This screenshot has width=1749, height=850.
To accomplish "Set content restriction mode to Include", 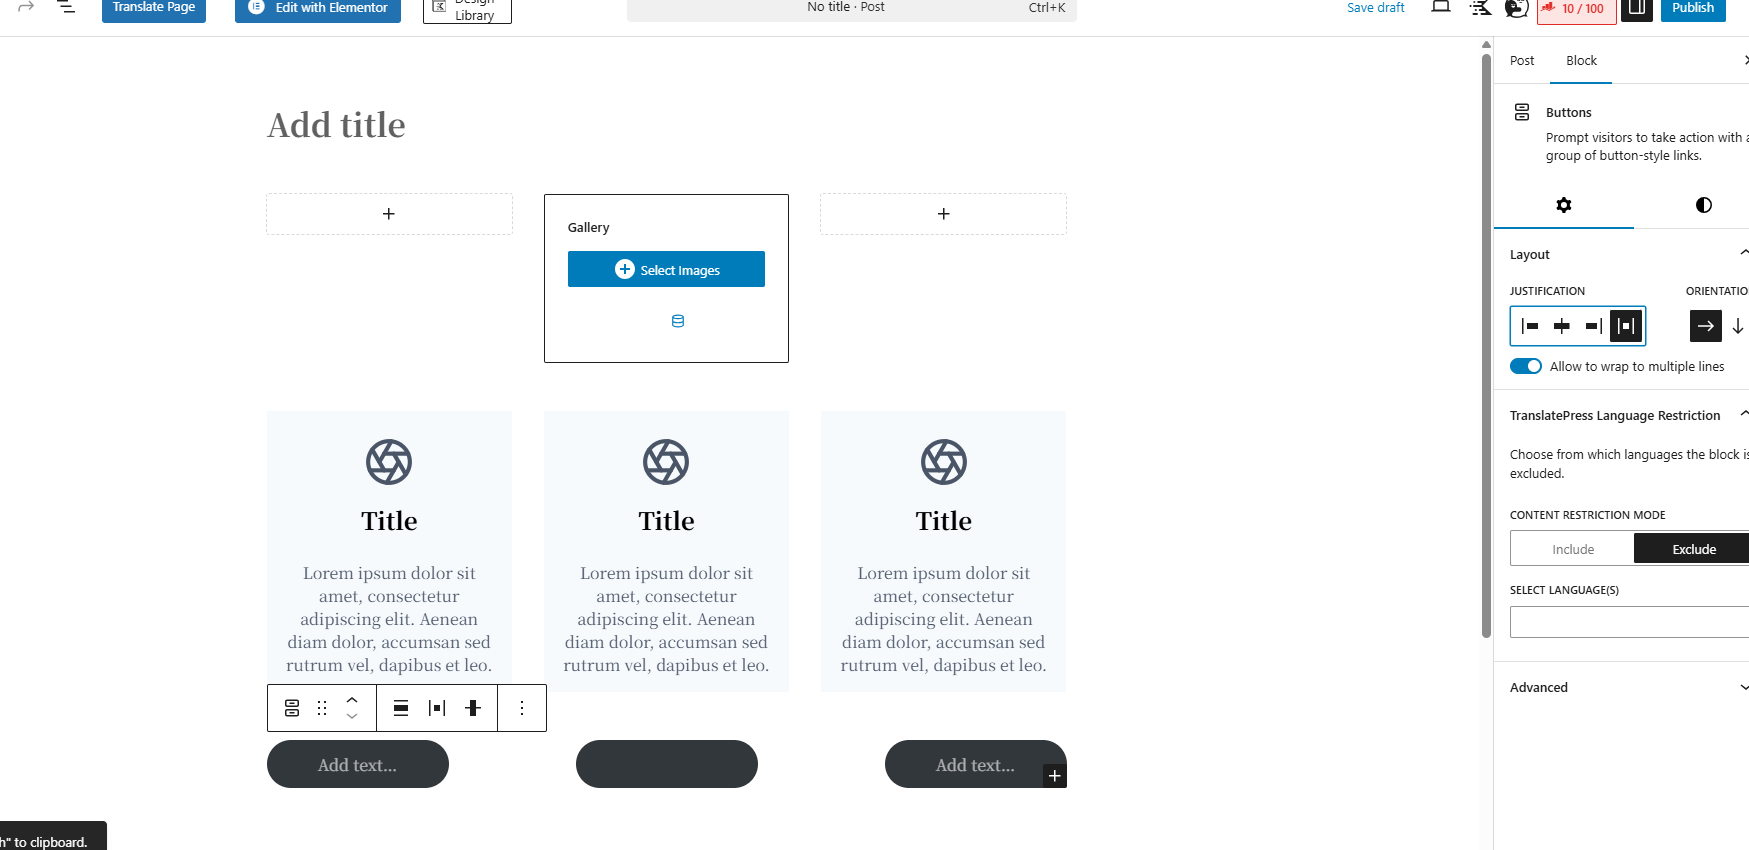I will point(1573,549).
